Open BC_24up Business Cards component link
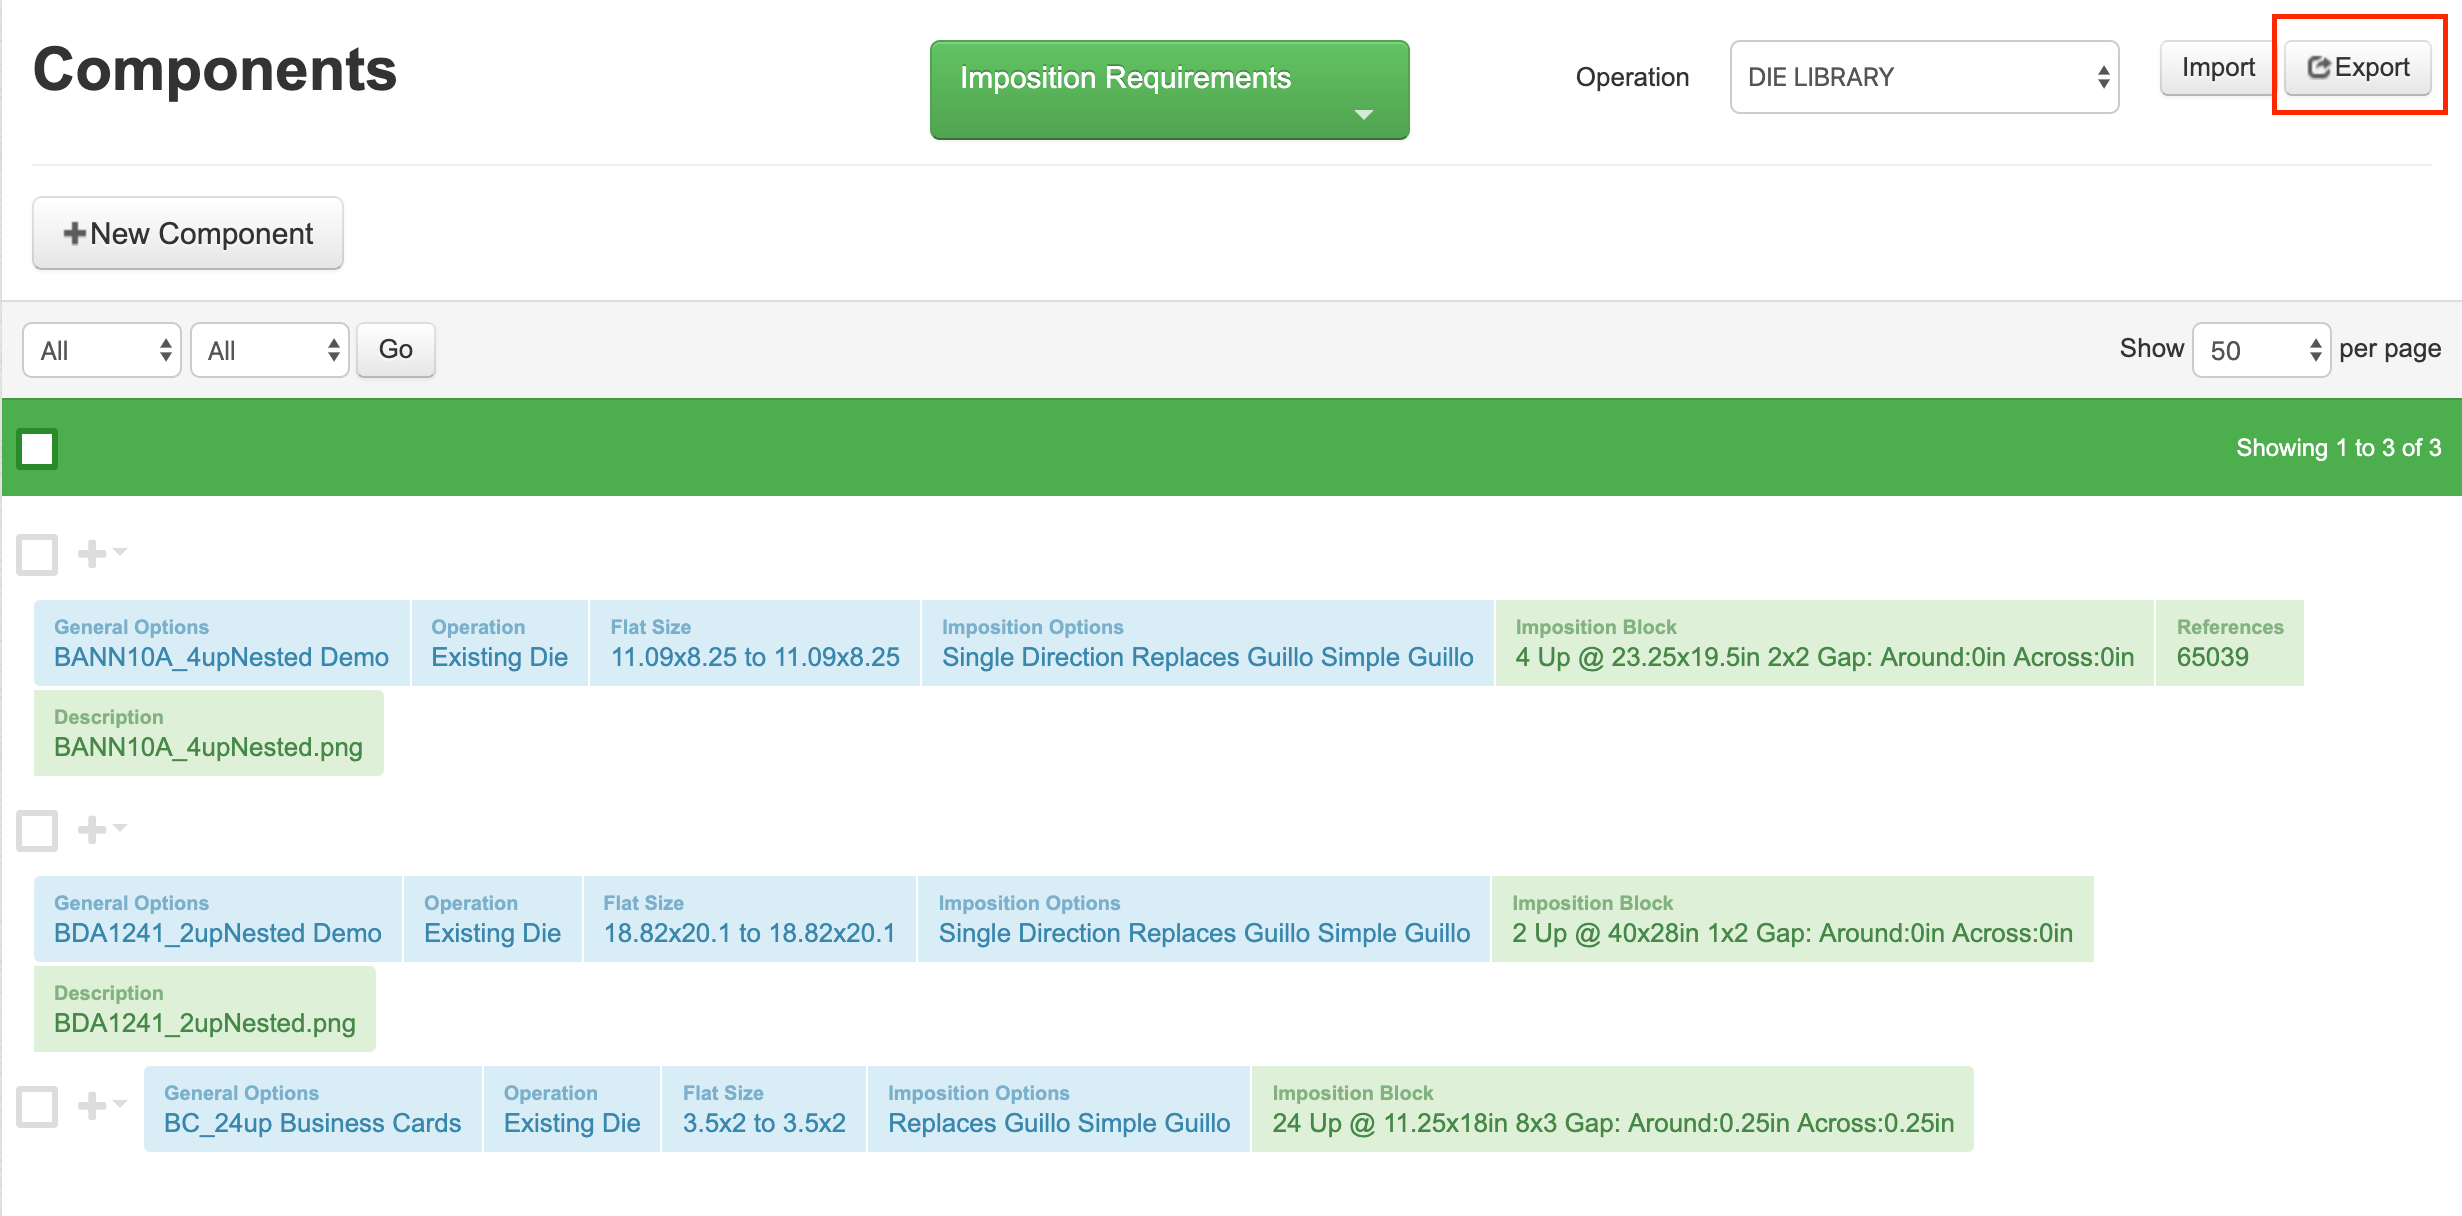 (312, 1123)
